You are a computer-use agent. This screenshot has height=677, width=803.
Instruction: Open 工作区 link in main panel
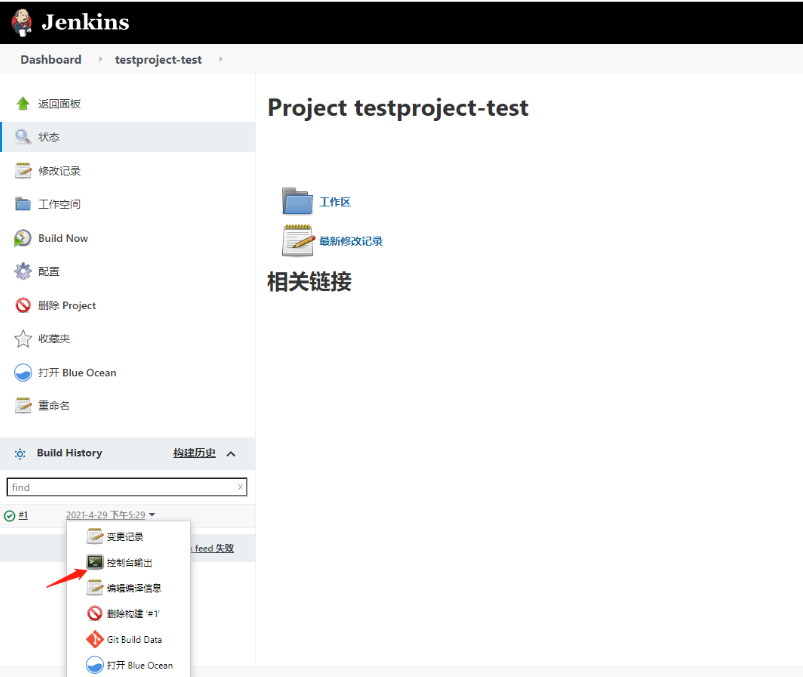[335, 202]
